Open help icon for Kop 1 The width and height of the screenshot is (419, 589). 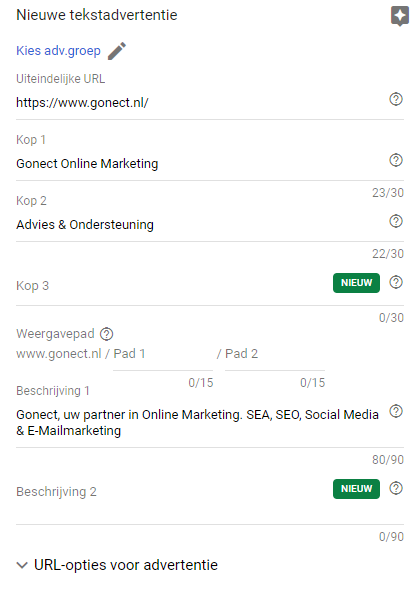[396, 160]
